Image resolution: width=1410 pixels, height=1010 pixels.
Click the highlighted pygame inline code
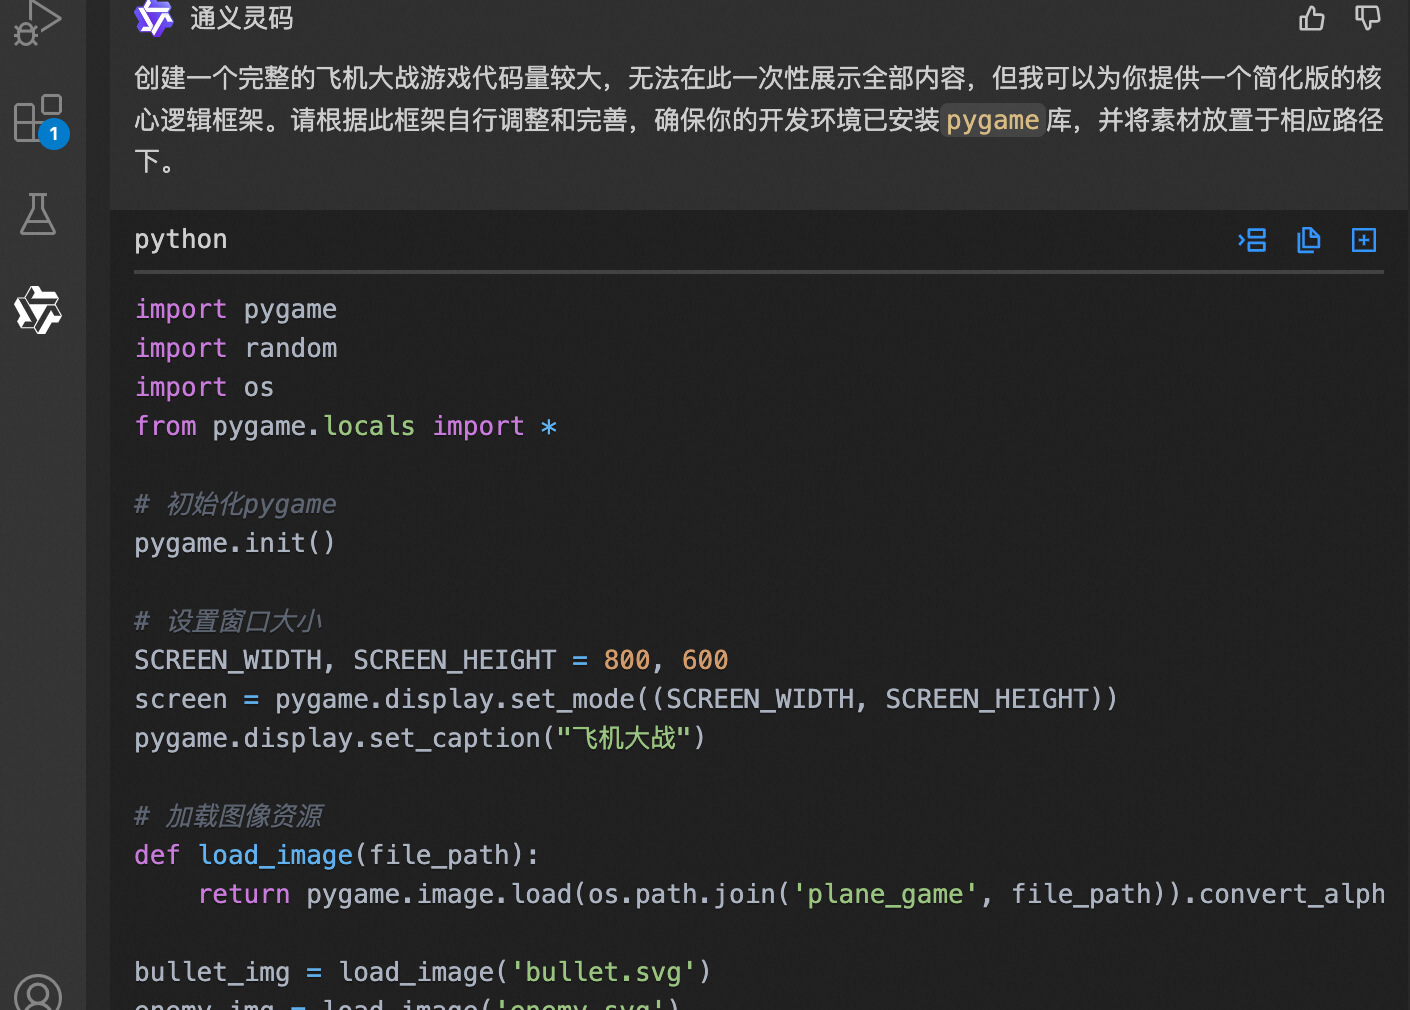pyautogui.click(x=992, y=120)
